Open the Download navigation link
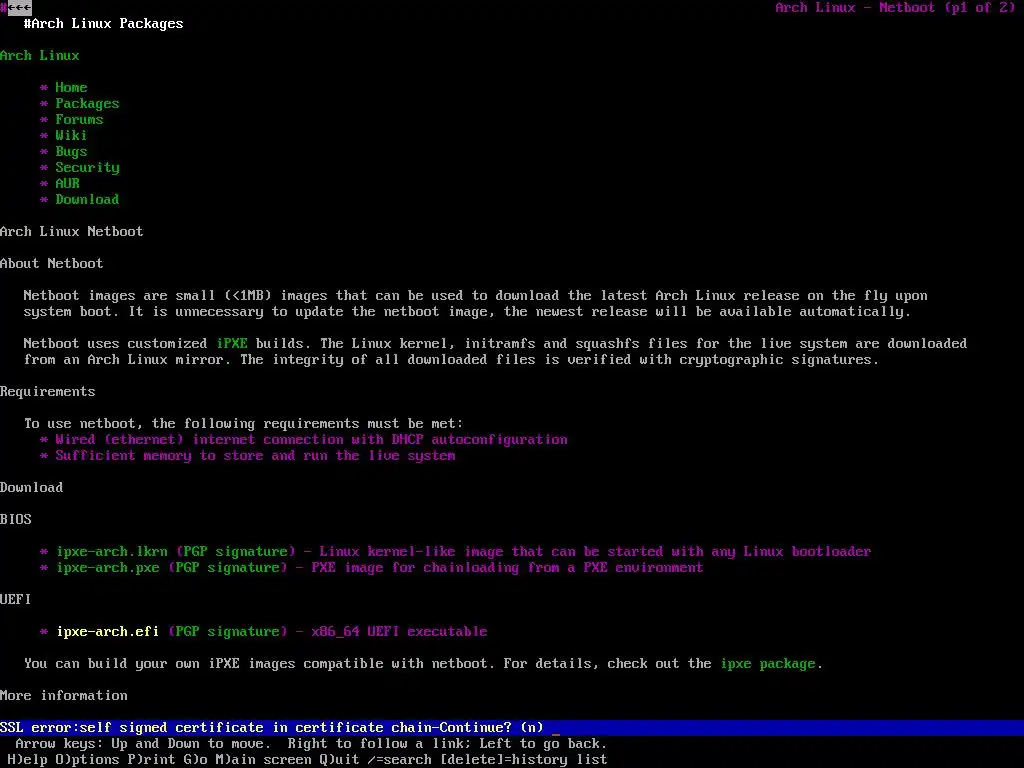Screen dimensions: 1024x768 (88, 199)
